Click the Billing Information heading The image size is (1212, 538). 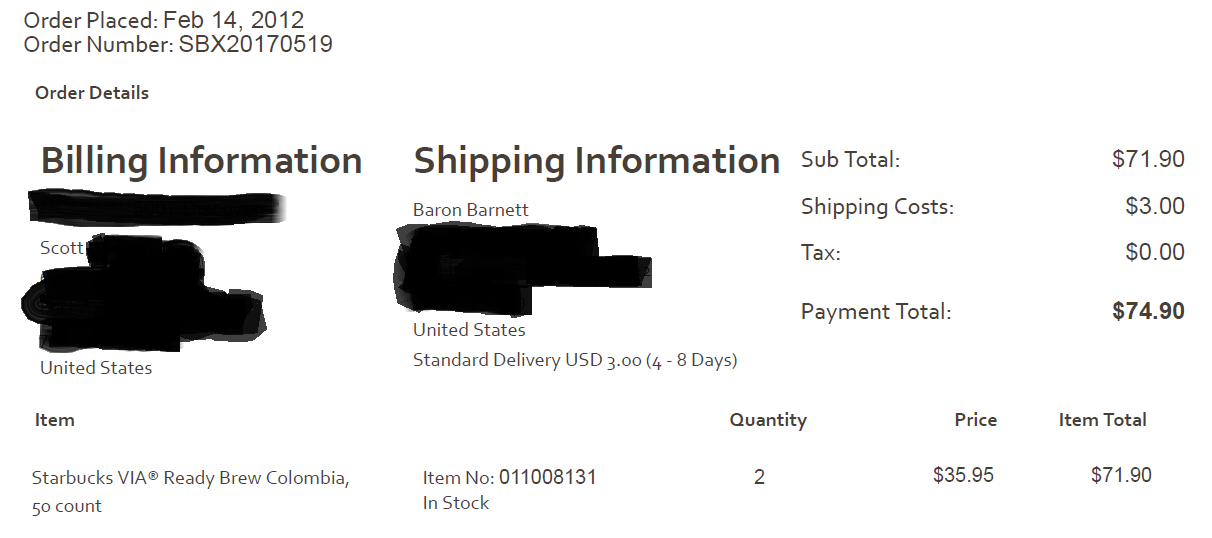tap(201, 161)
